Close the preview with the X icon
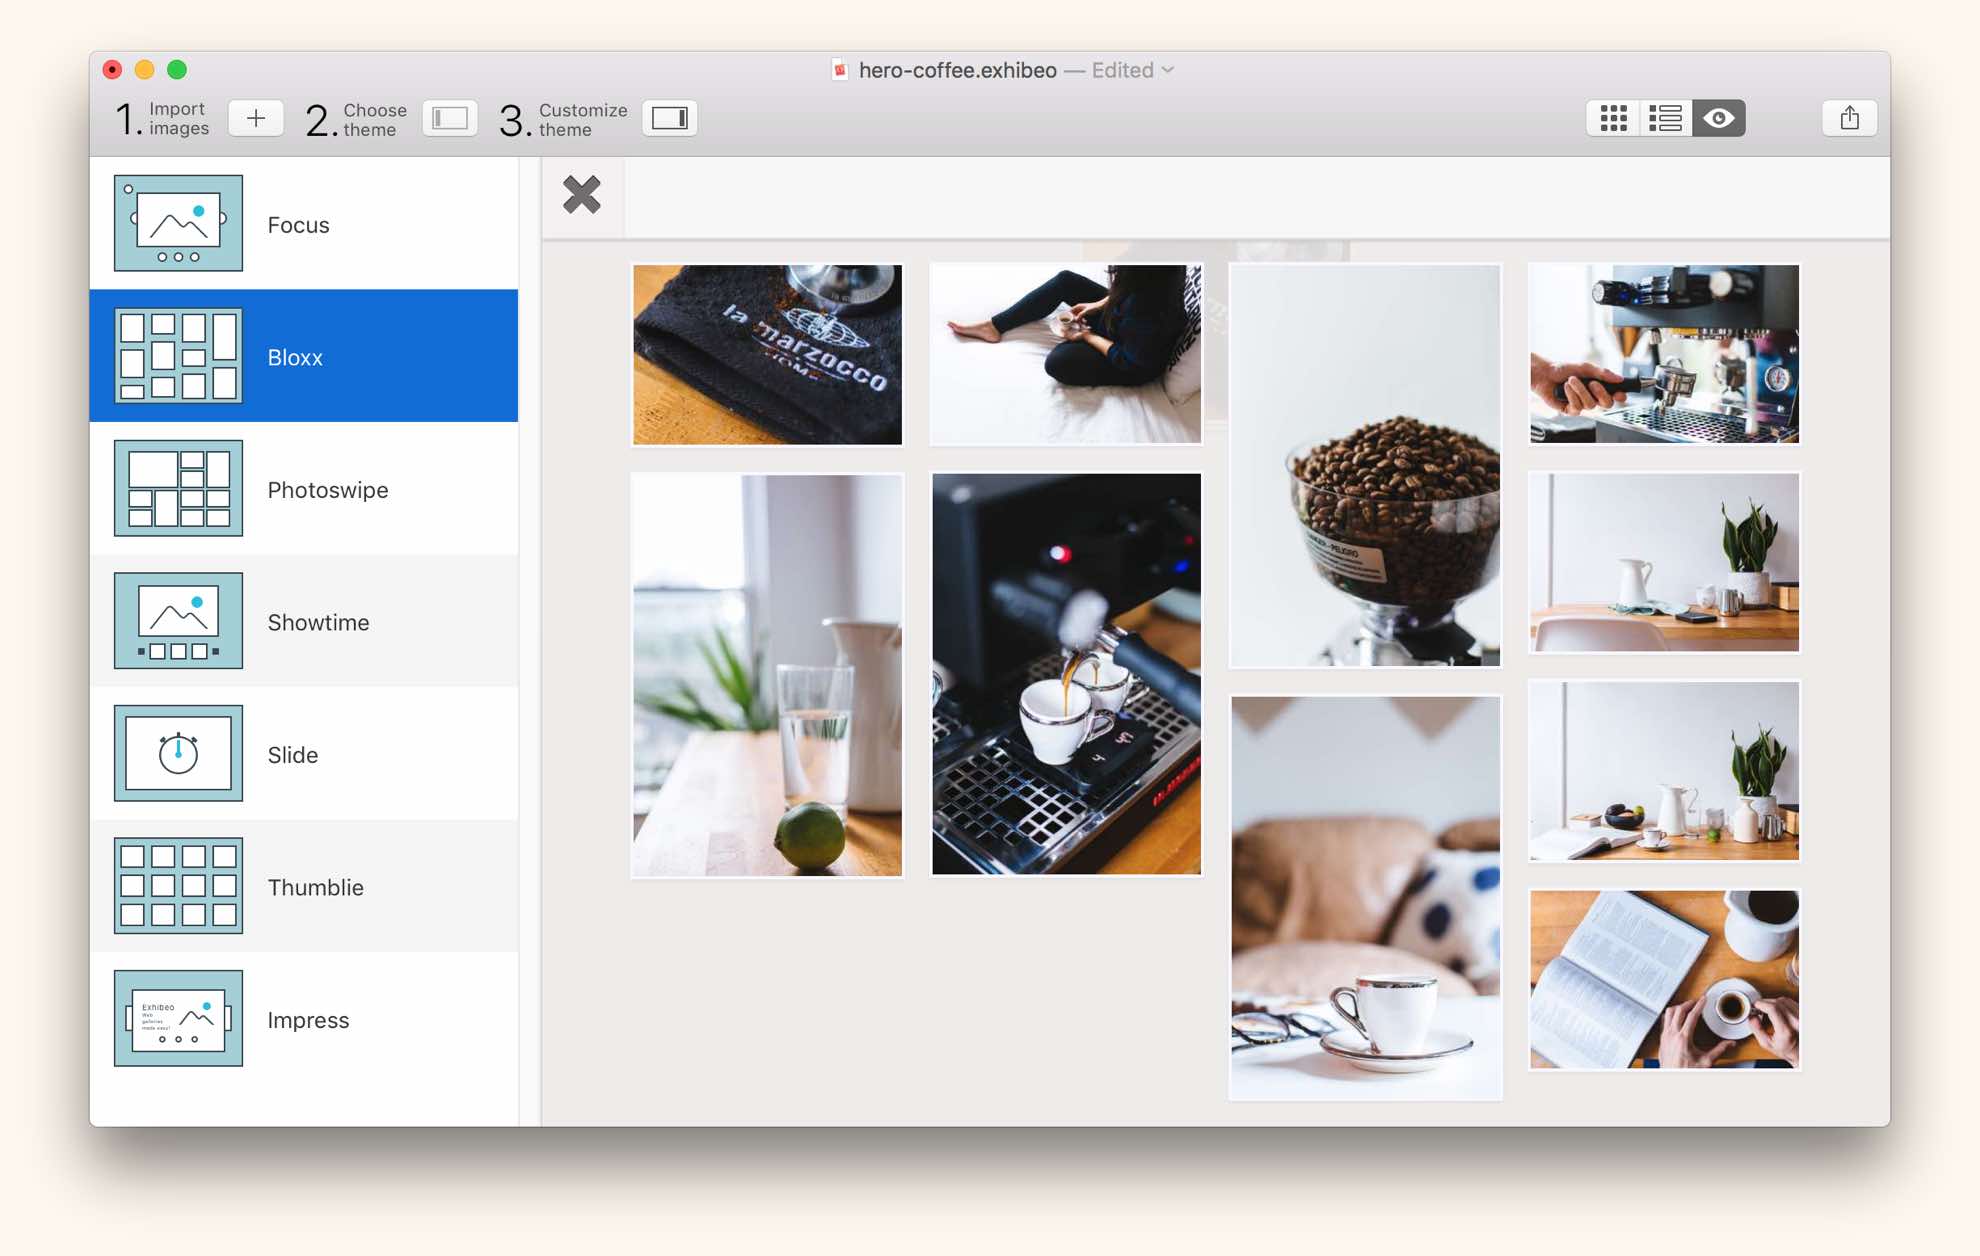Image resolution: width=1980 pixels, height=1256 pixels. (x=581, y=195)
